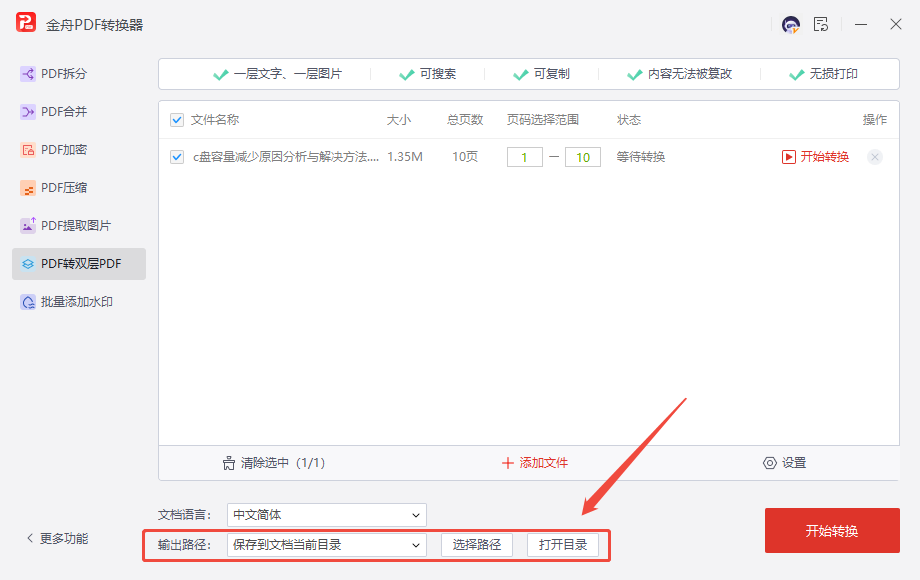
Task: Click the 大小 column header
Action: pyautogui.click(x=399, y=120)
